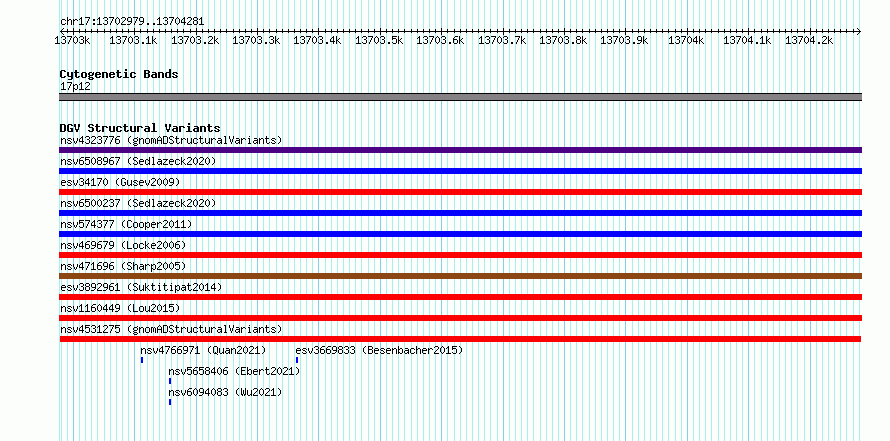Click the 13704k ruler tick label
Viewport: 890px width, 441px height.
[x=686, y=40]
